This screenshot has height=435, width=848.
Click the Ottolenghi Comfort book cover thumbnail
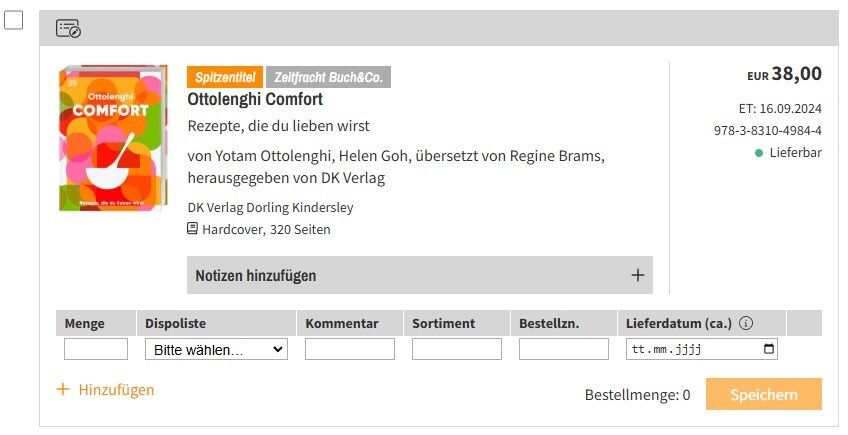113,139
